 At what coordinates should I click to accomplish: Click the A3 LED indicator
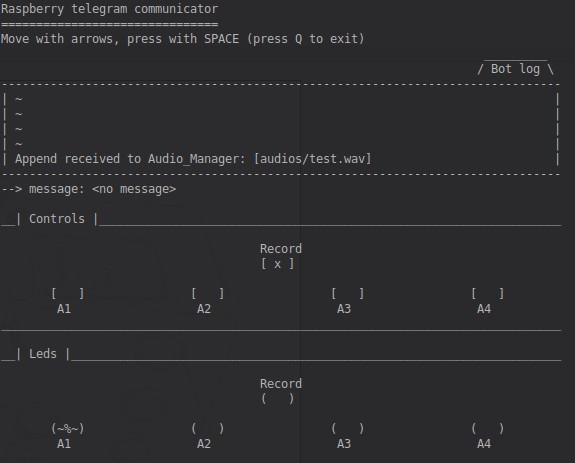pos(348,429)
